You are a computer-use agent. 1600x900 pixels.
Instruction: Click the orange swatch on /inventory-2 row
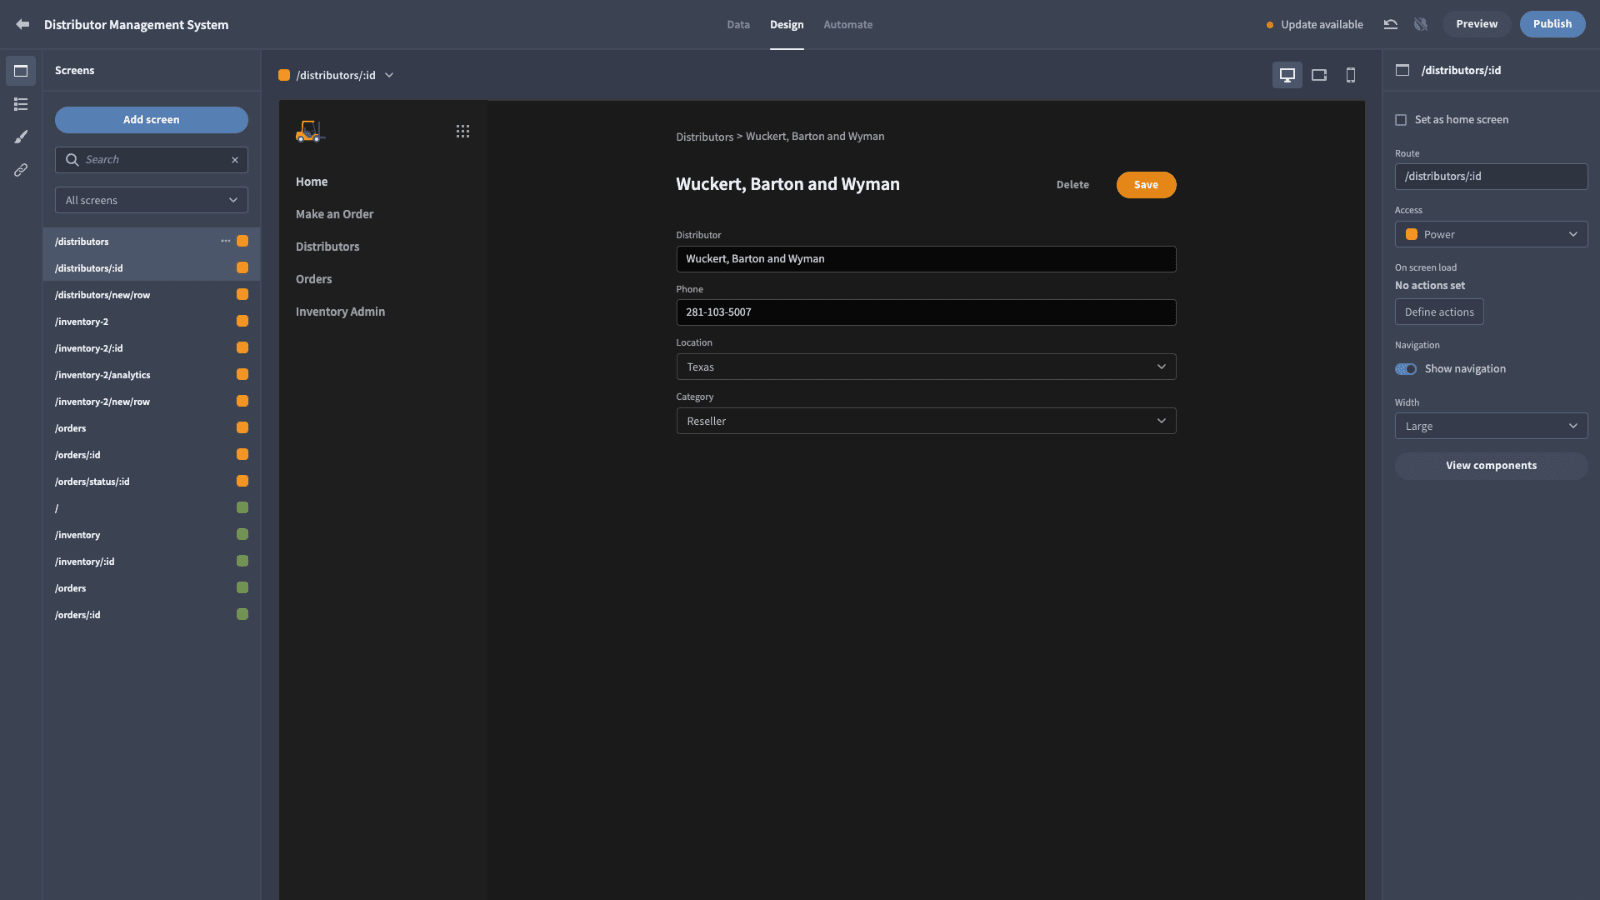tap(242, 321)
